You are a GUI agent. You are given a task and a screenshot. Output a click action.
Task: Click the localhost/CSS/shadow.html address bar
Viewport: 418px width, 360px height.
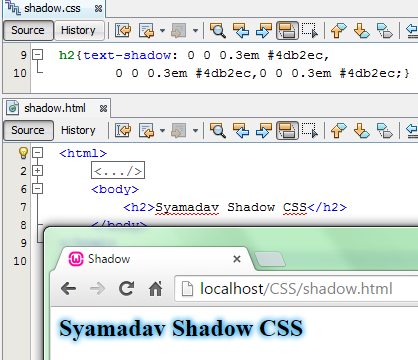(x=296, y=289)
